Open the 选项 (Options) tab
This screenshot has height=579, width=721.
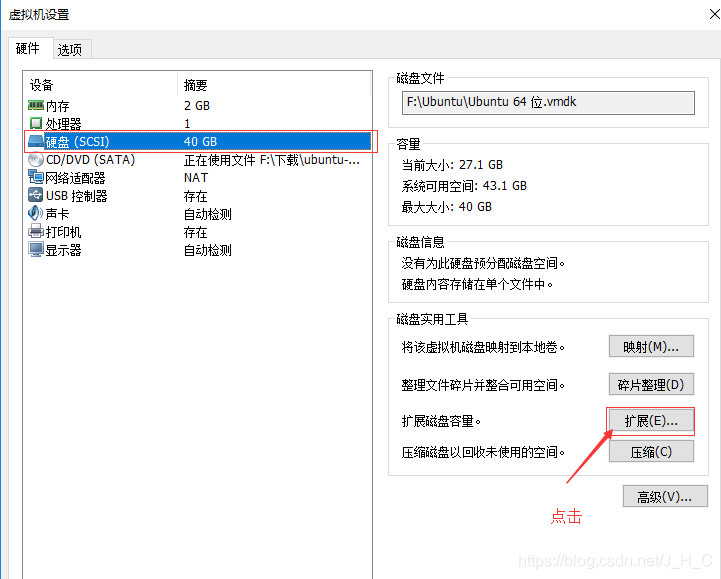[x=70, y=49]
